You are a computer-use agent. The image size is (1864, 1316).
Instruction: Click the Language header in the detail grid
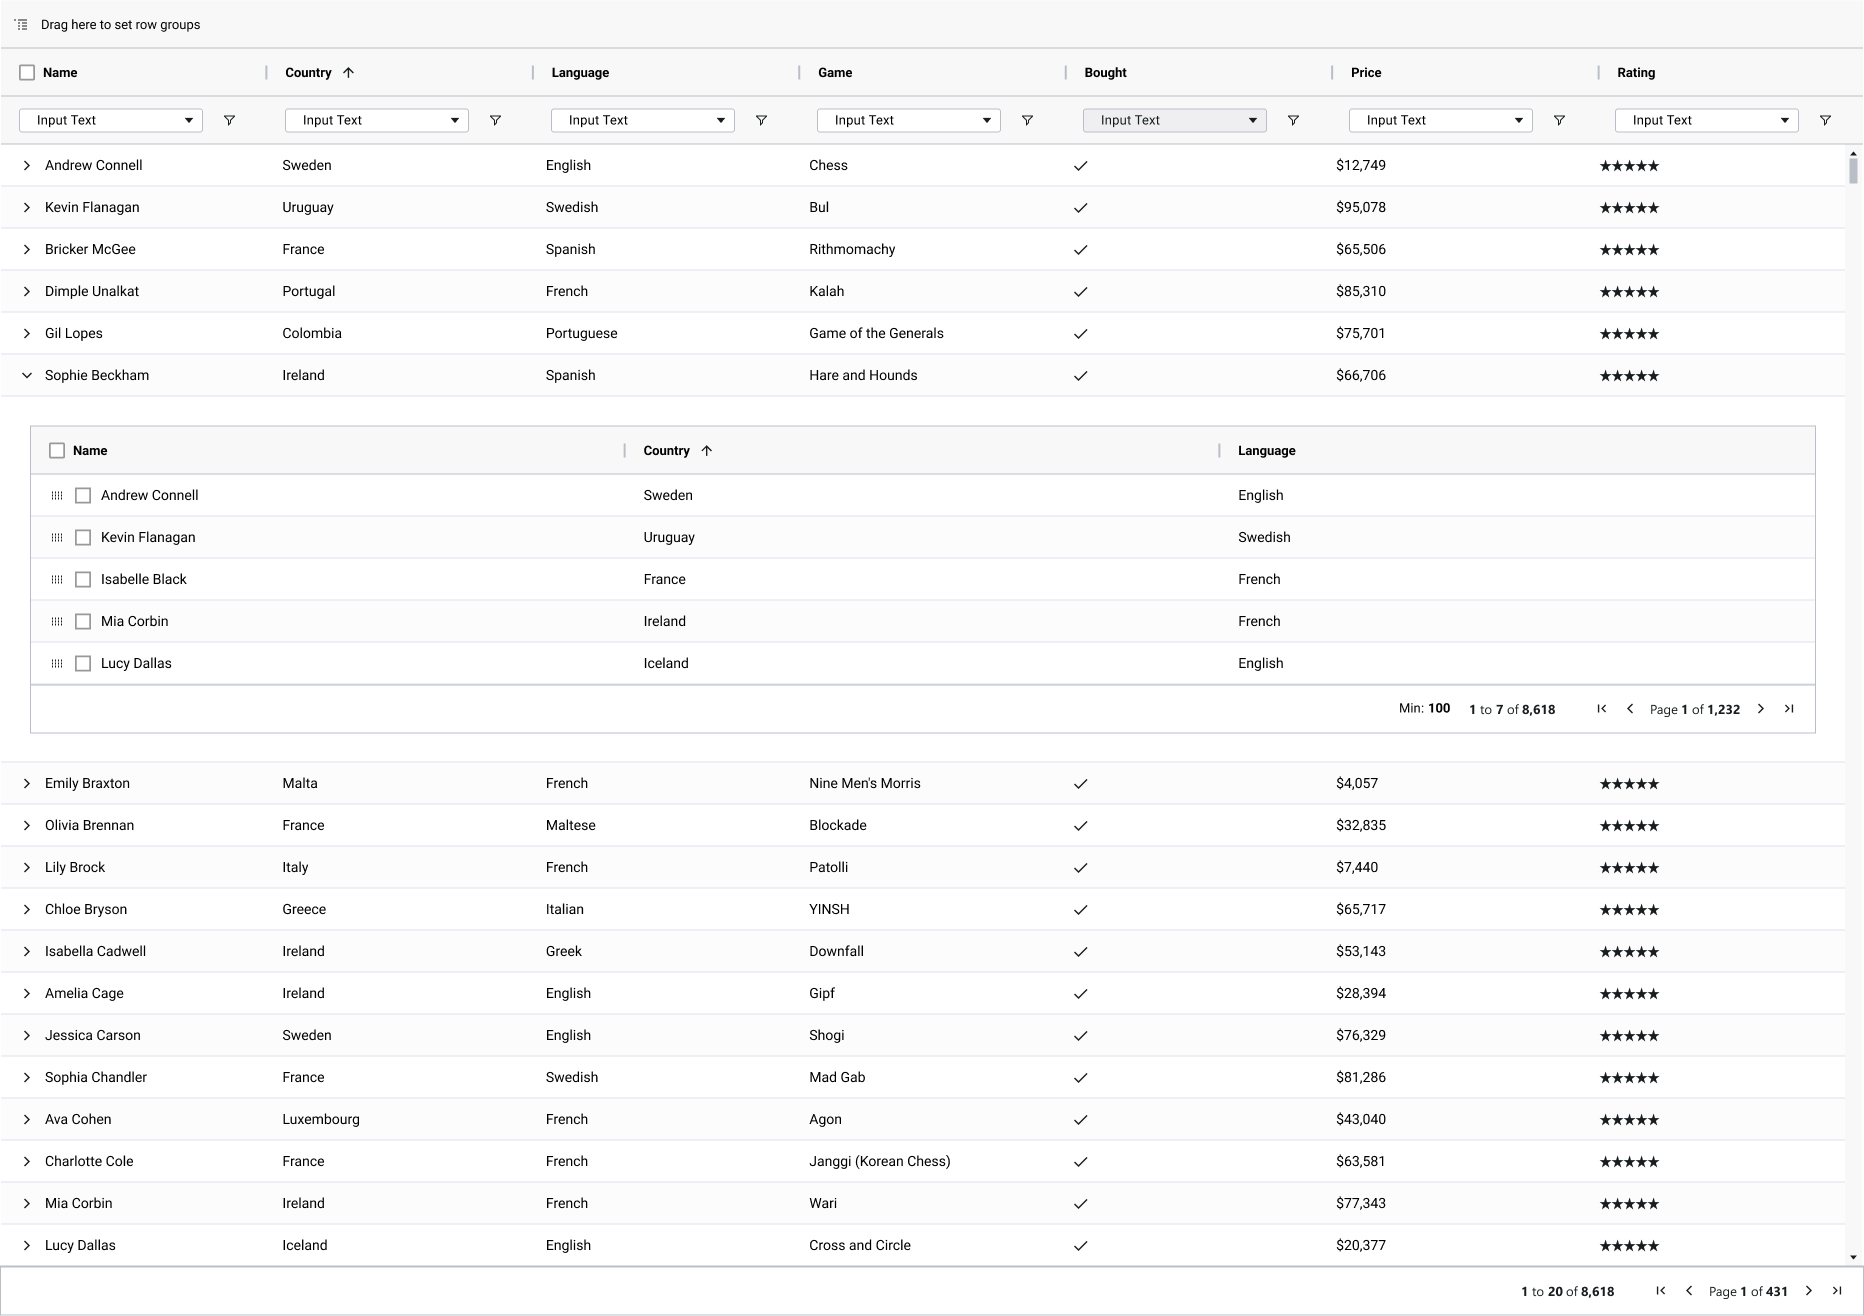1265,450
